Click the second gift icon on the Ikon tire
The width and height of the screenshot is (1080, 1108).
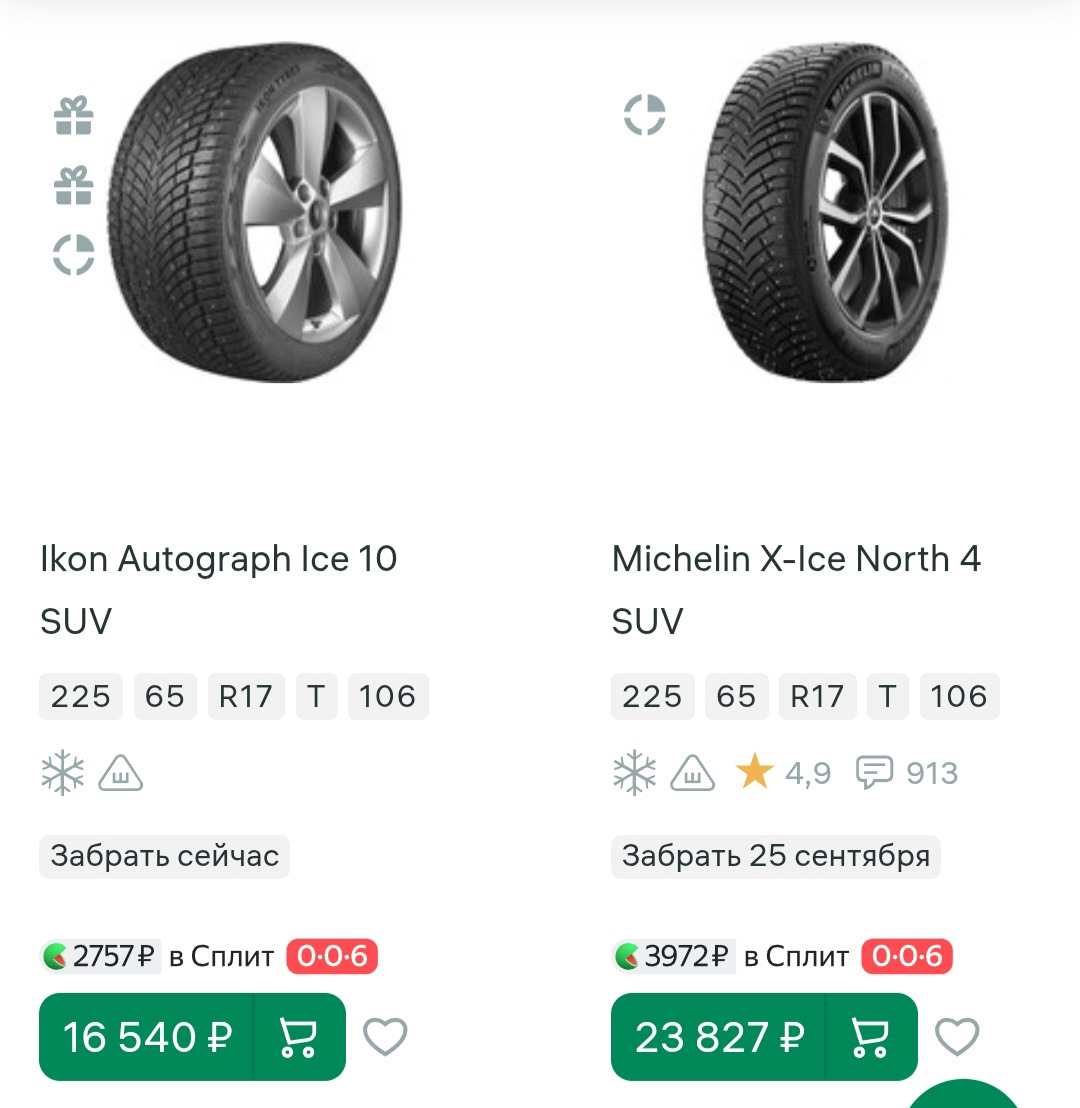[x=73, y=186]
